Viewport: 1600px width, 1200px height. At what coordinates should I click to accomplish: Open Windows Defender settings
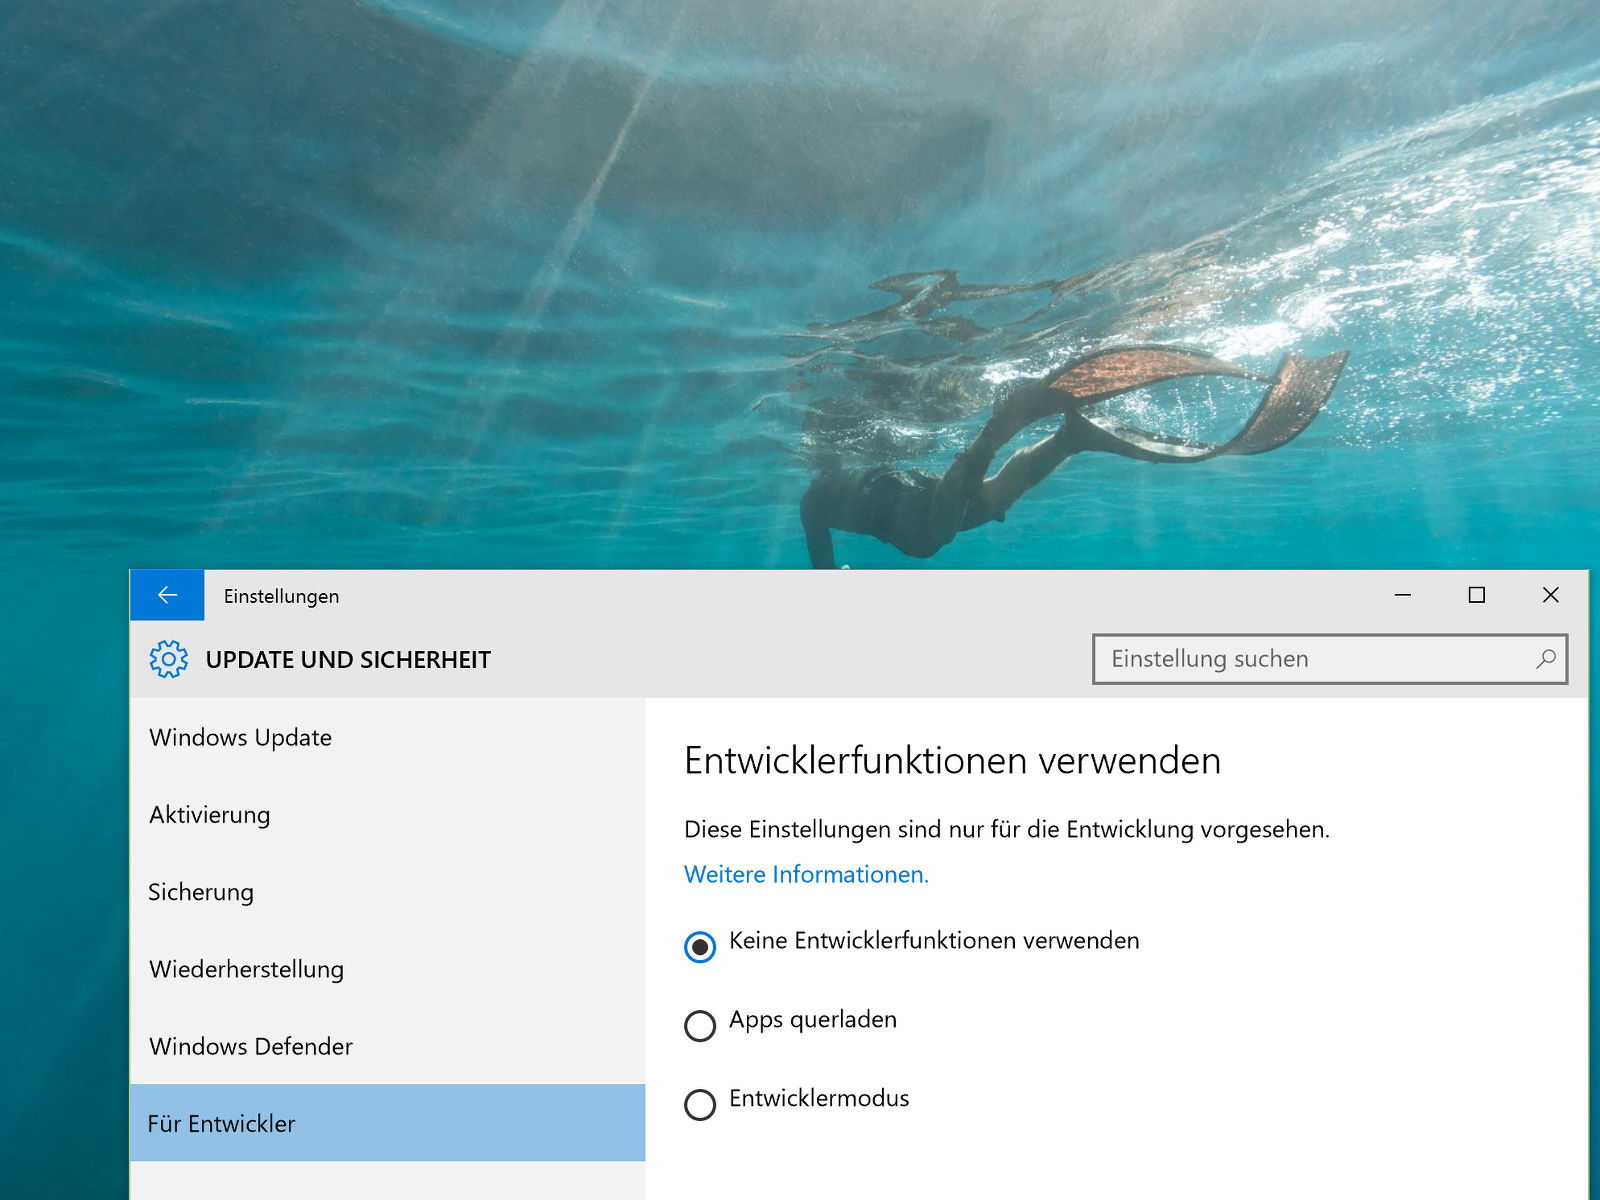(387, 1046)
